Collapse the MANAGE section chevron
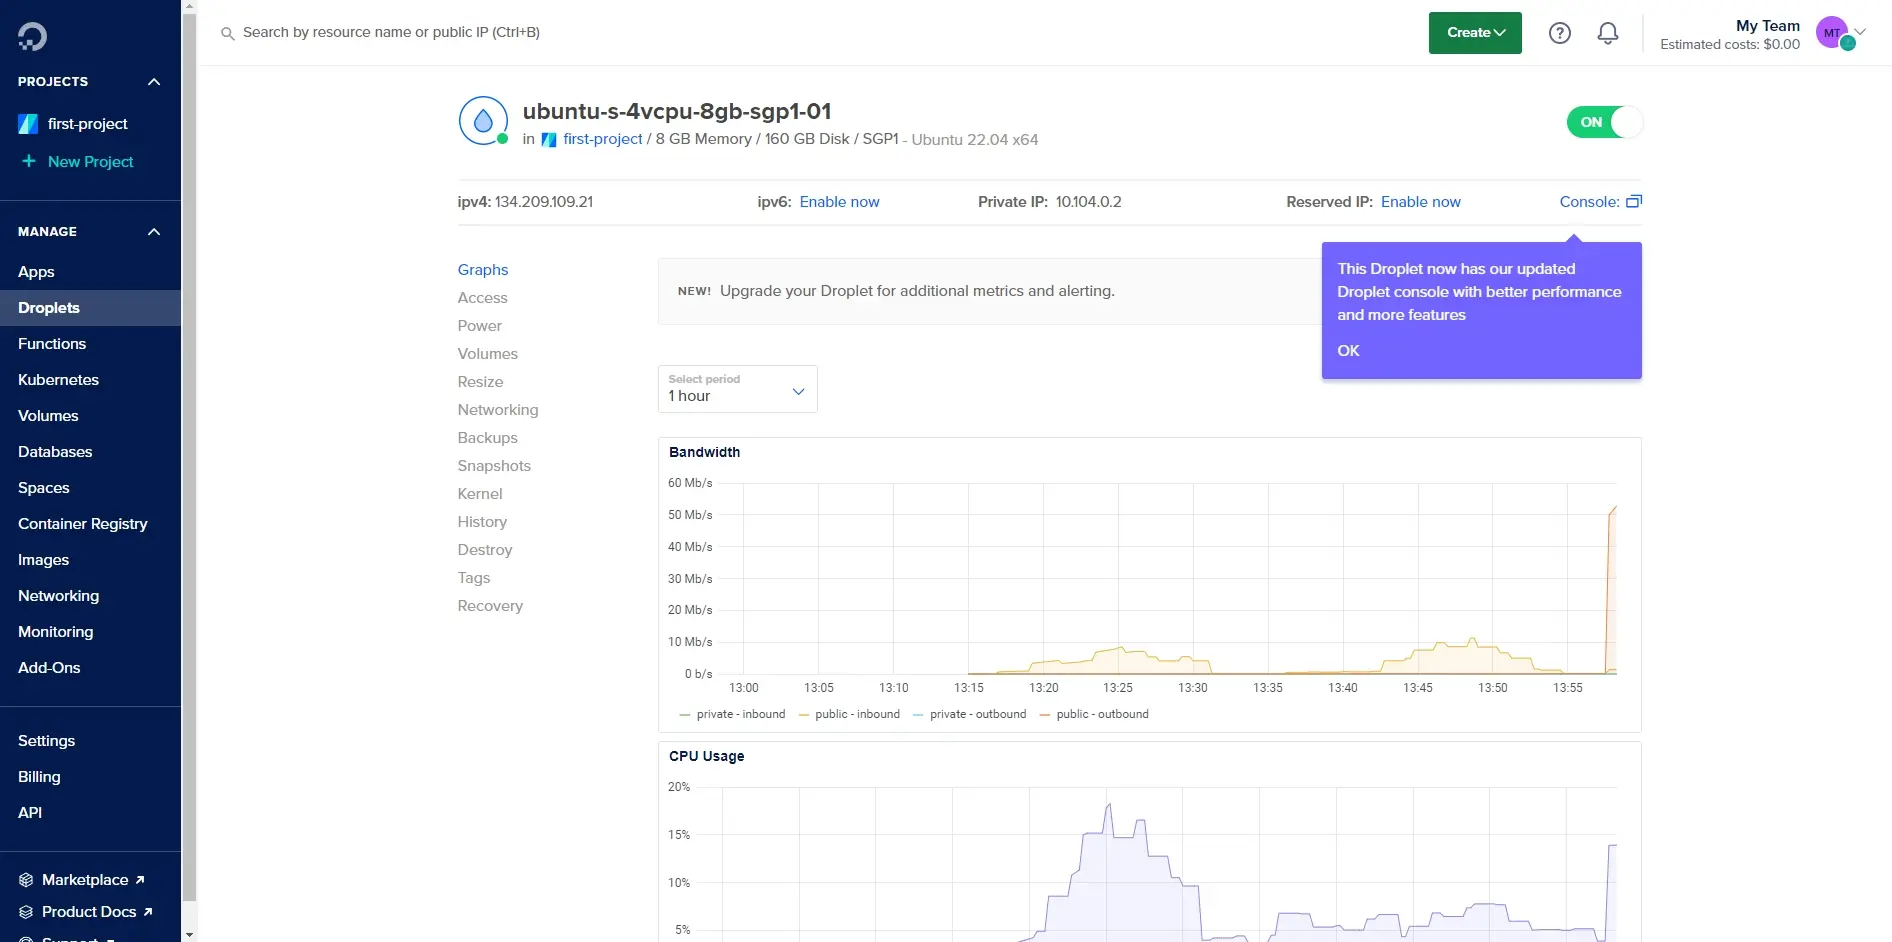Screen dimensions: 1892x942 click(x=154, y=232)
